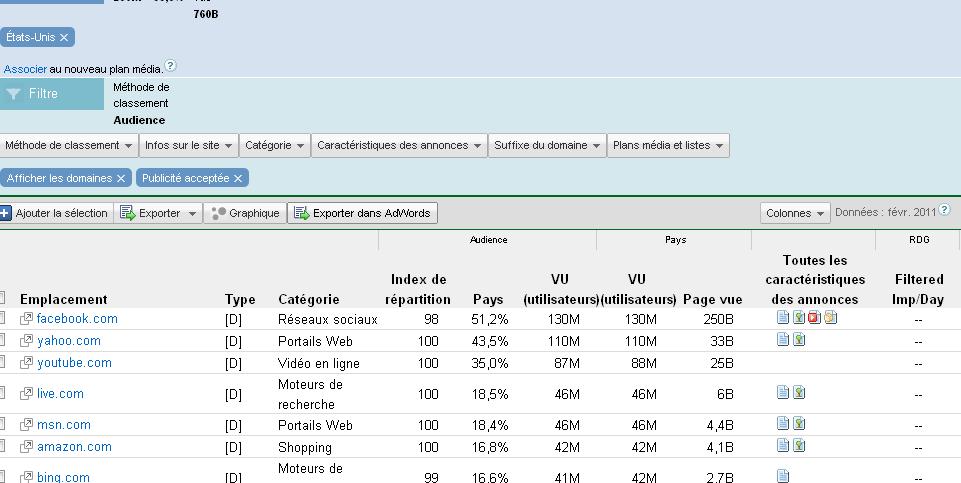The height and width of the screenshot is (483, 961).
Task: Click text ad icon in amazon.com row
Action: (783, 444)
